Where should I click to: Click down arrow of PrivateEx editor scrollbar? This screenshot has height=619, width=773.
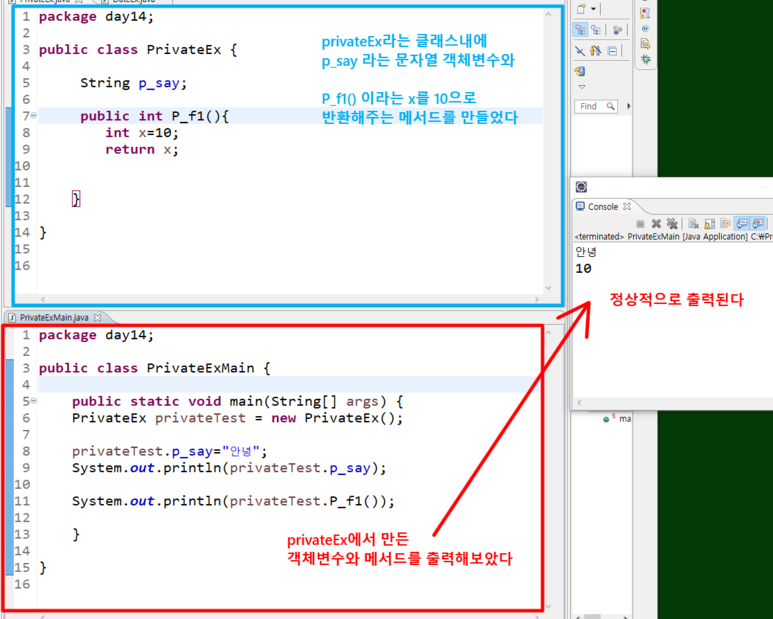[548, 288]
